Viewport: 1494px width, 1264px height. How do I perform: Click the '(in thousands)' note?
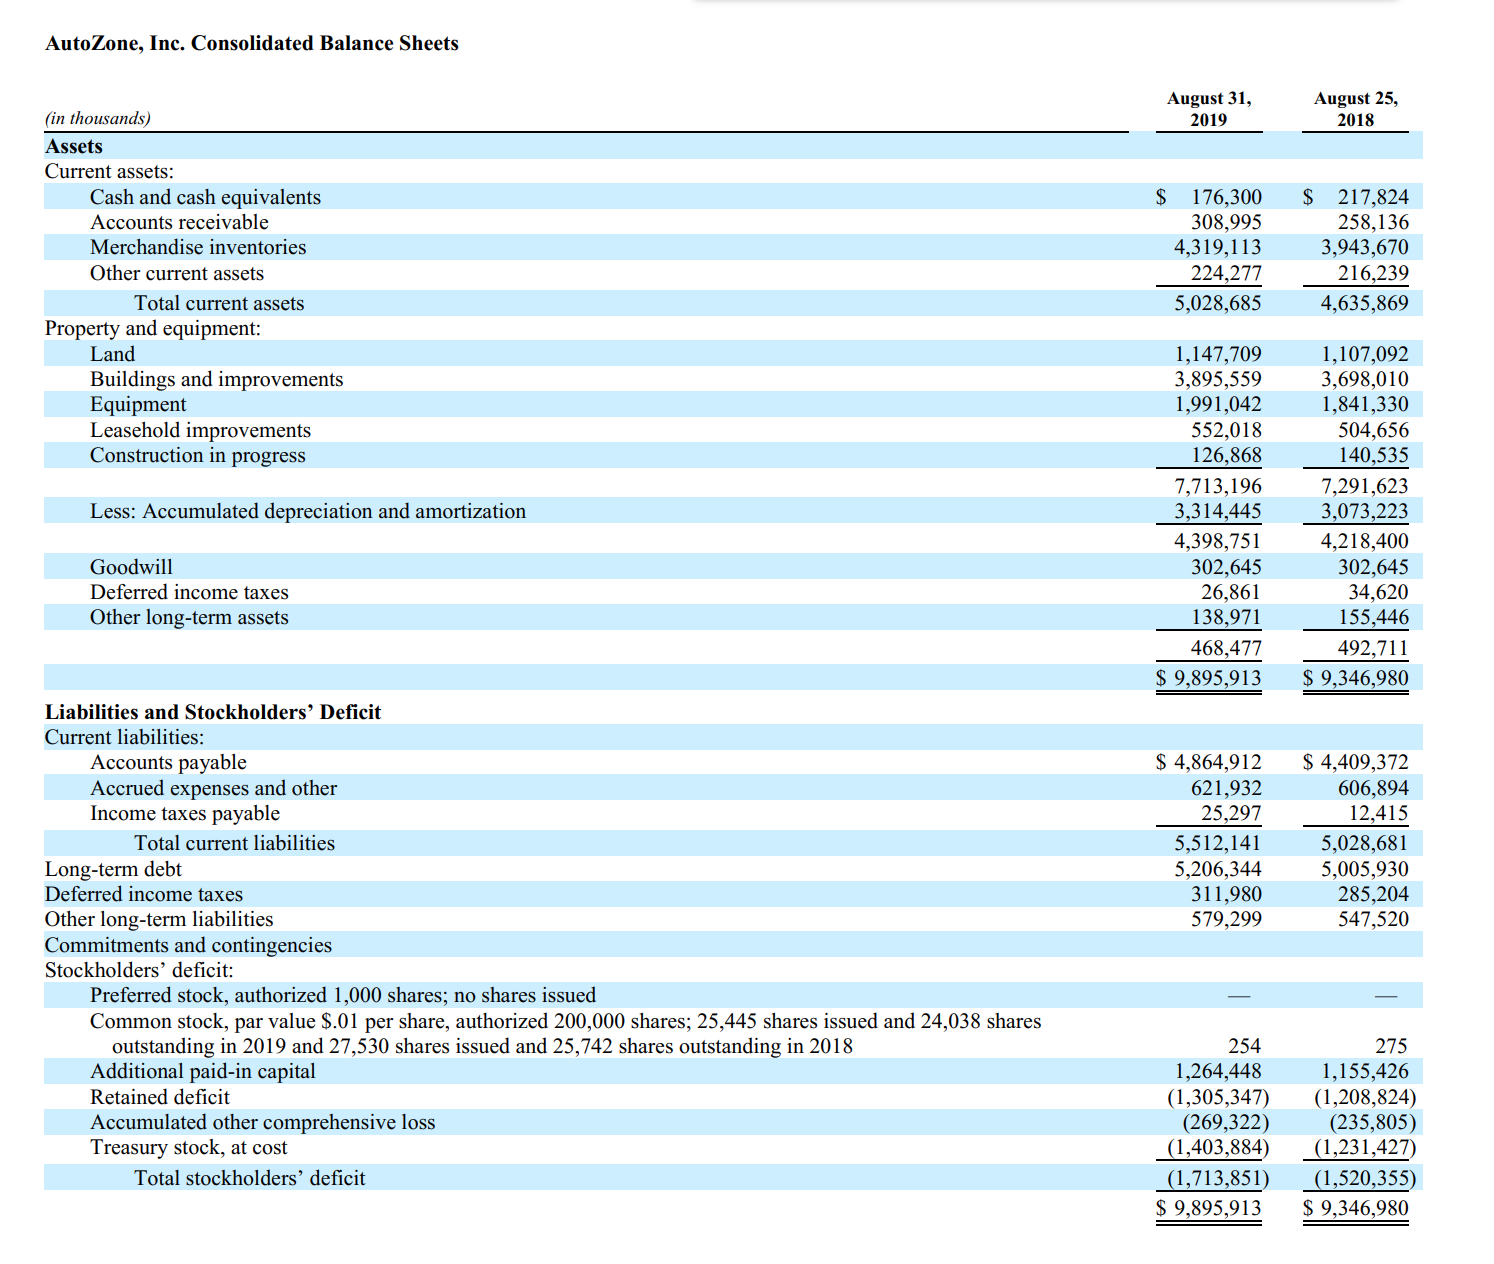98,118
